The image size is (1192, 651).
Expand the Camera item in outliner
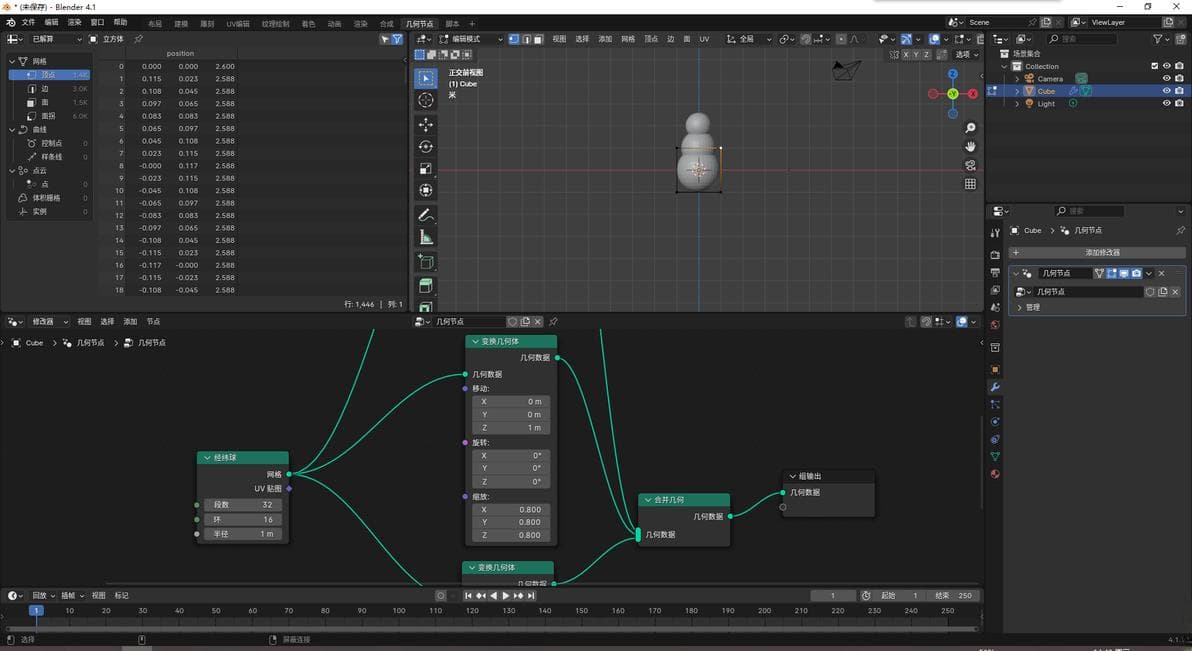(x=1017, y=78)
